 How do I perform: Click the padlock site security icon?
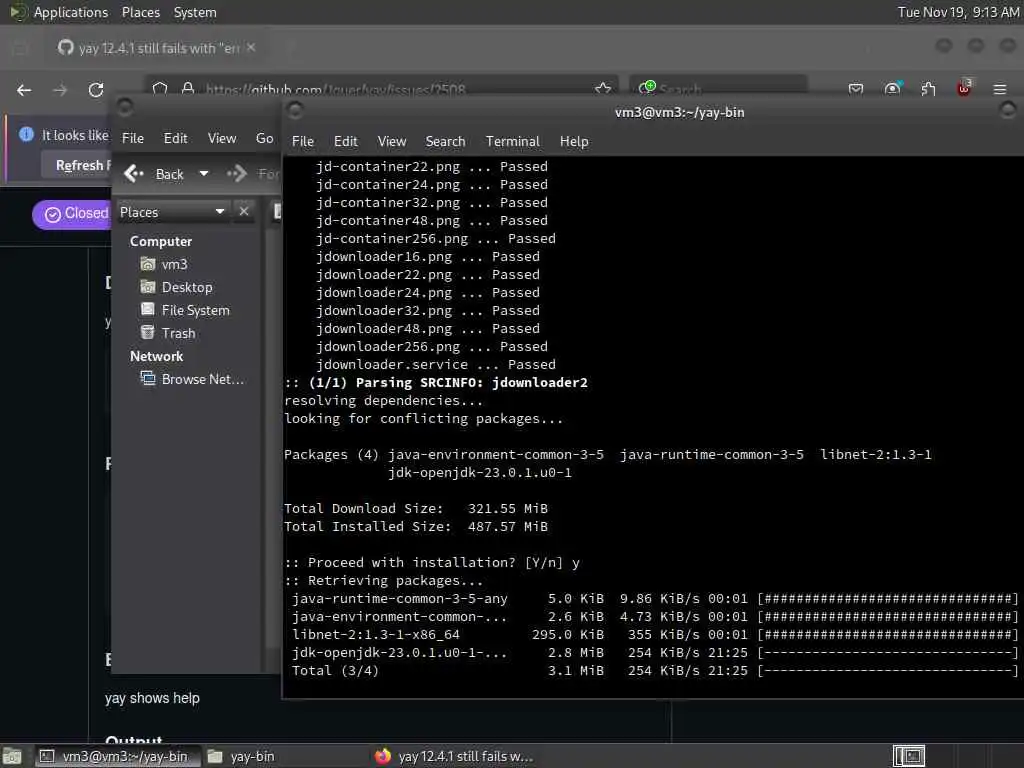tap(188, 89)
